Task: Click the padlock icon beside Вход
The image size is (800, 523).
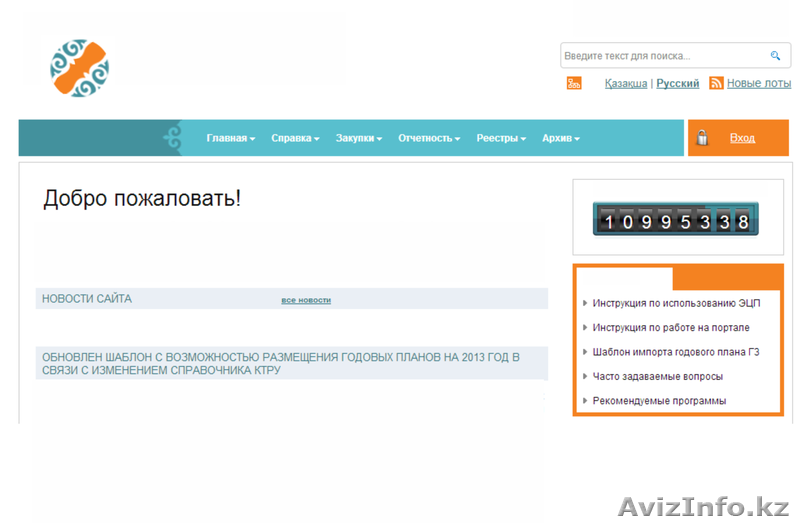Action: click(703, 138)
